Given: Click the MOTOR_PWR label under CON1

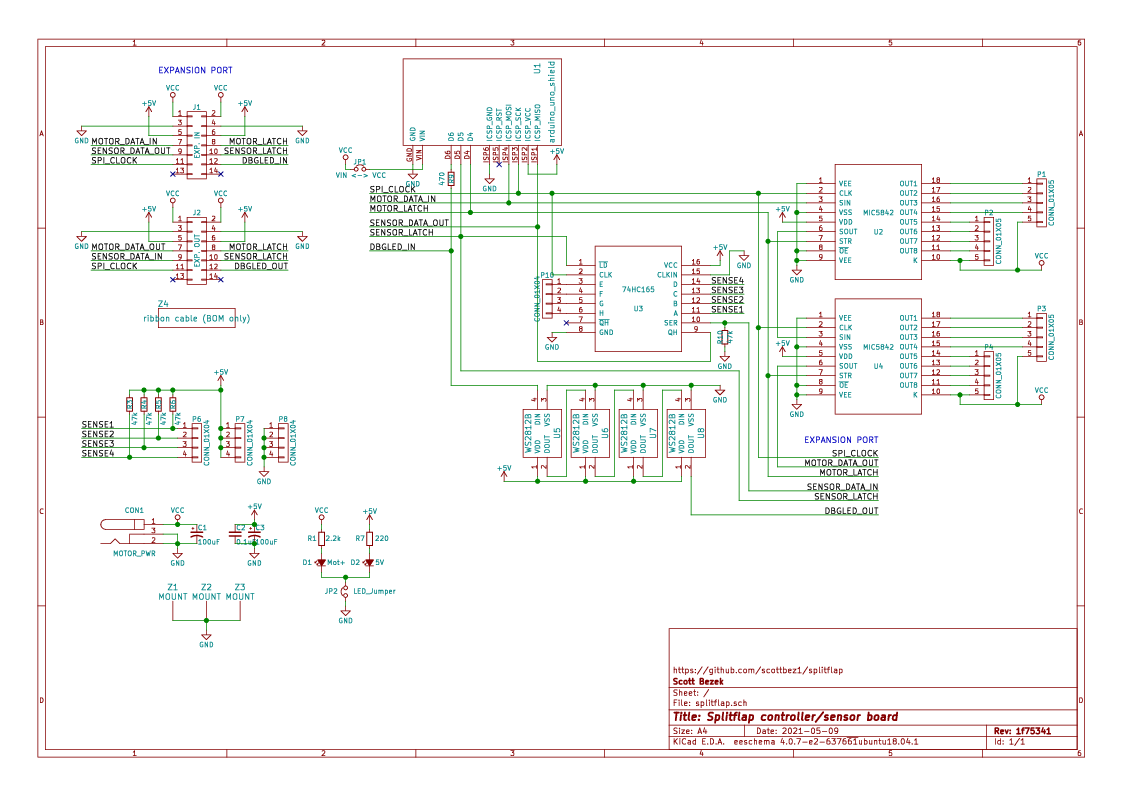Looking at the screenshot, I should coord(134,554).
